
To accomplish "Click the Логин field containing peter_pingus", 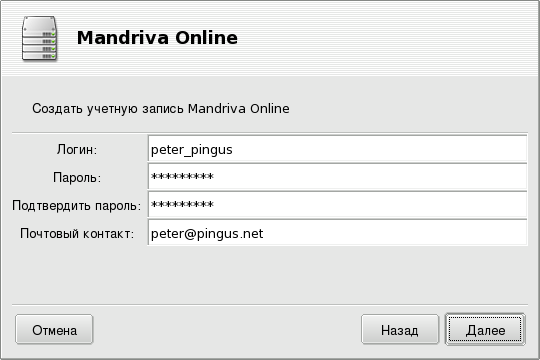I will tap(338, 148).
